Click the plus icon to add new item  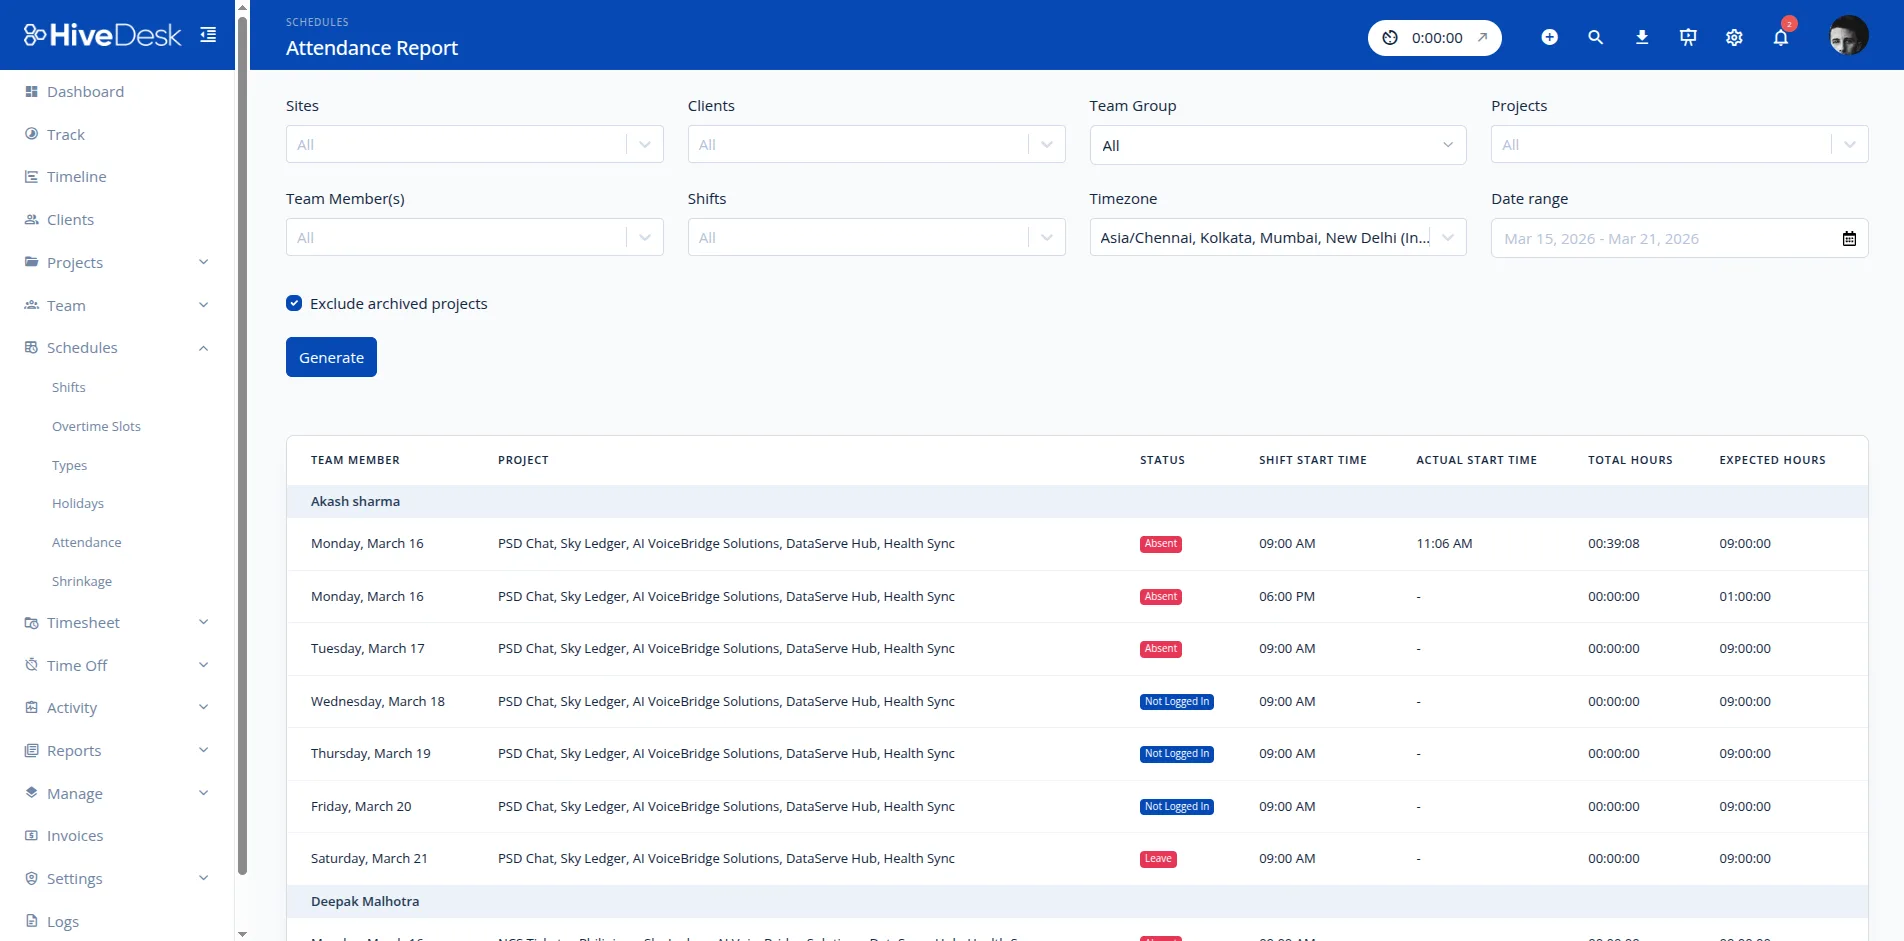click(1549, 37)
